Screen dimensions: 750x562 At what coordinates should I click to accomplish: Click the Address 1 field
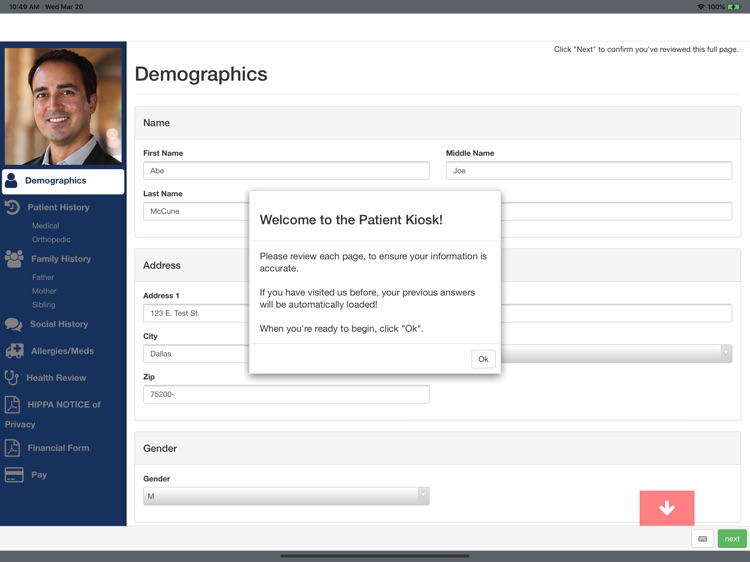pyautogui.click(x=196, y=313)
